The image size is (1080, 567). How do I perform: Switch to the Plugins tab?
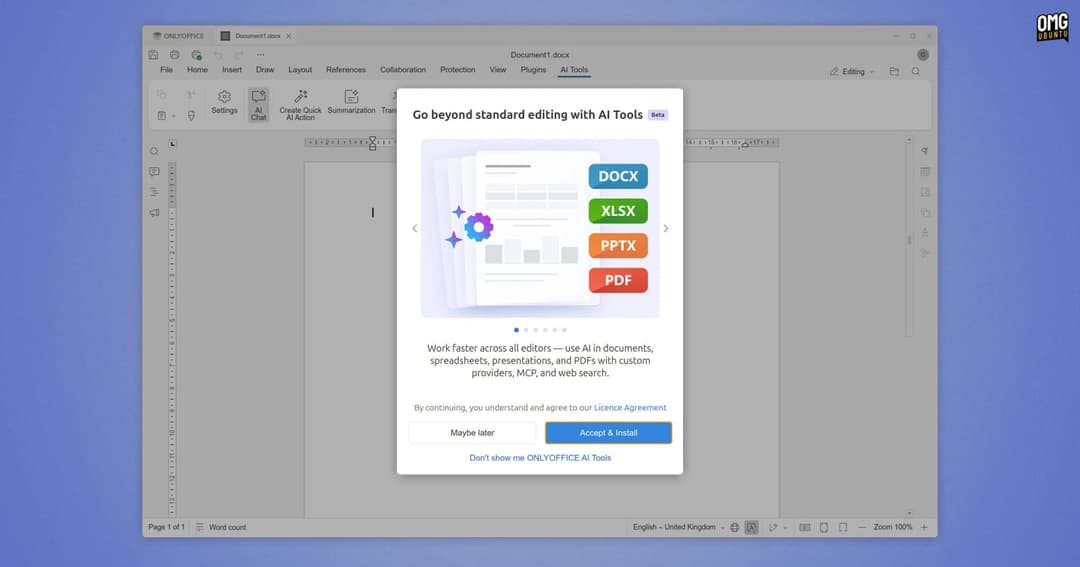click(533, 70)
